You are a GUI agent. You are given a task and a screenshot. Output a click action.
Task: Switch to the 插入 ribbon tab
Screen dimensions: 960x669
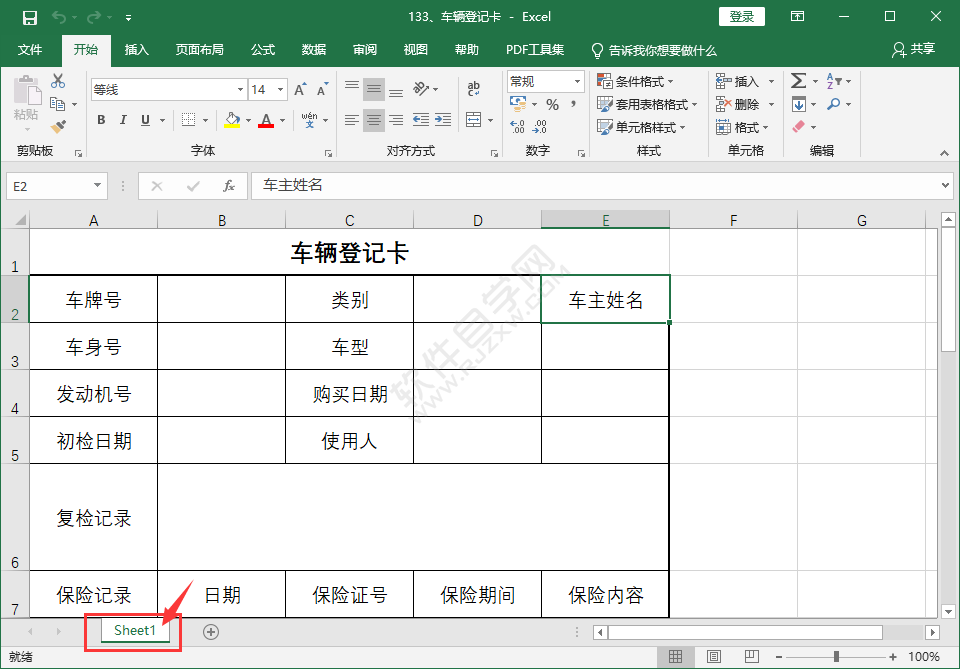[x=137, y=49]
